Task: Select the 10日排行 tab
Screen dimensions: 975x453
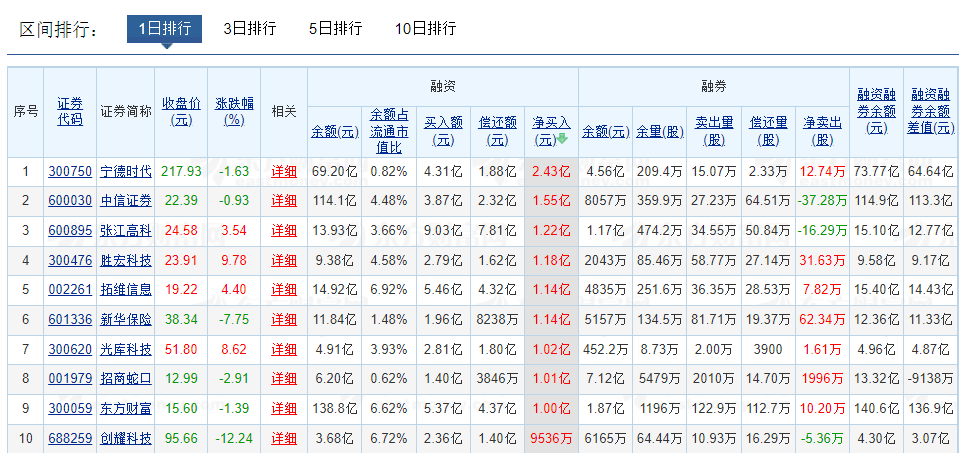Action: pyautogui.click(x=425, y=29)
